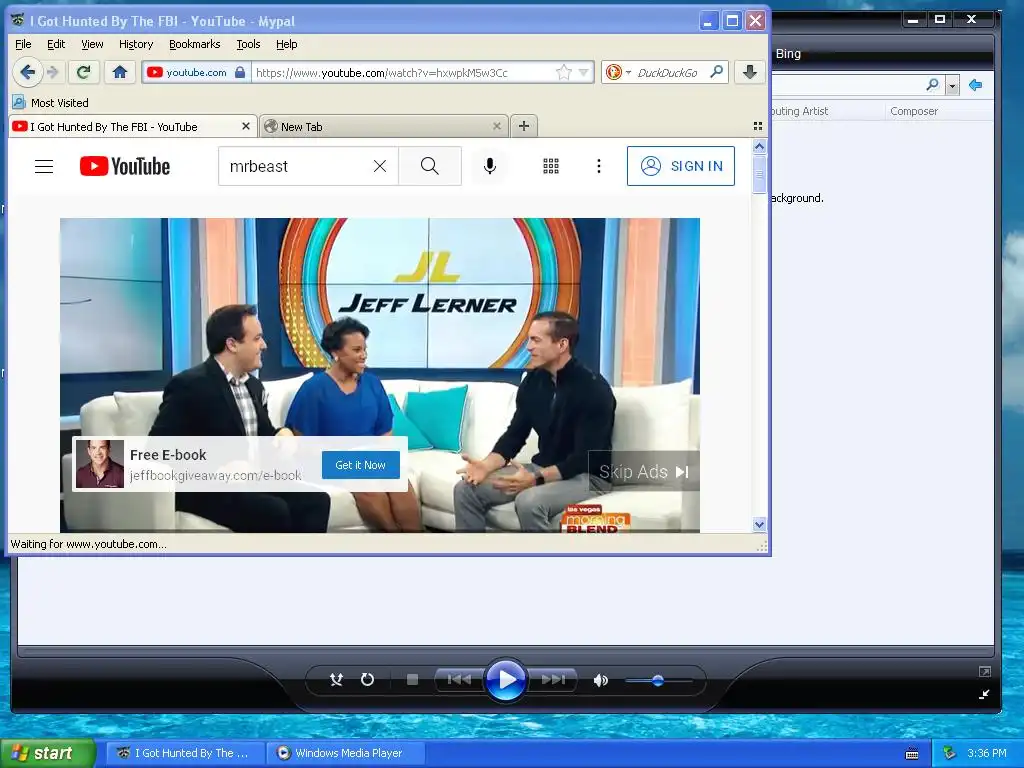The image size is (1024, 768).
Task: Open the Bookmarks menu
Action: 195,44
